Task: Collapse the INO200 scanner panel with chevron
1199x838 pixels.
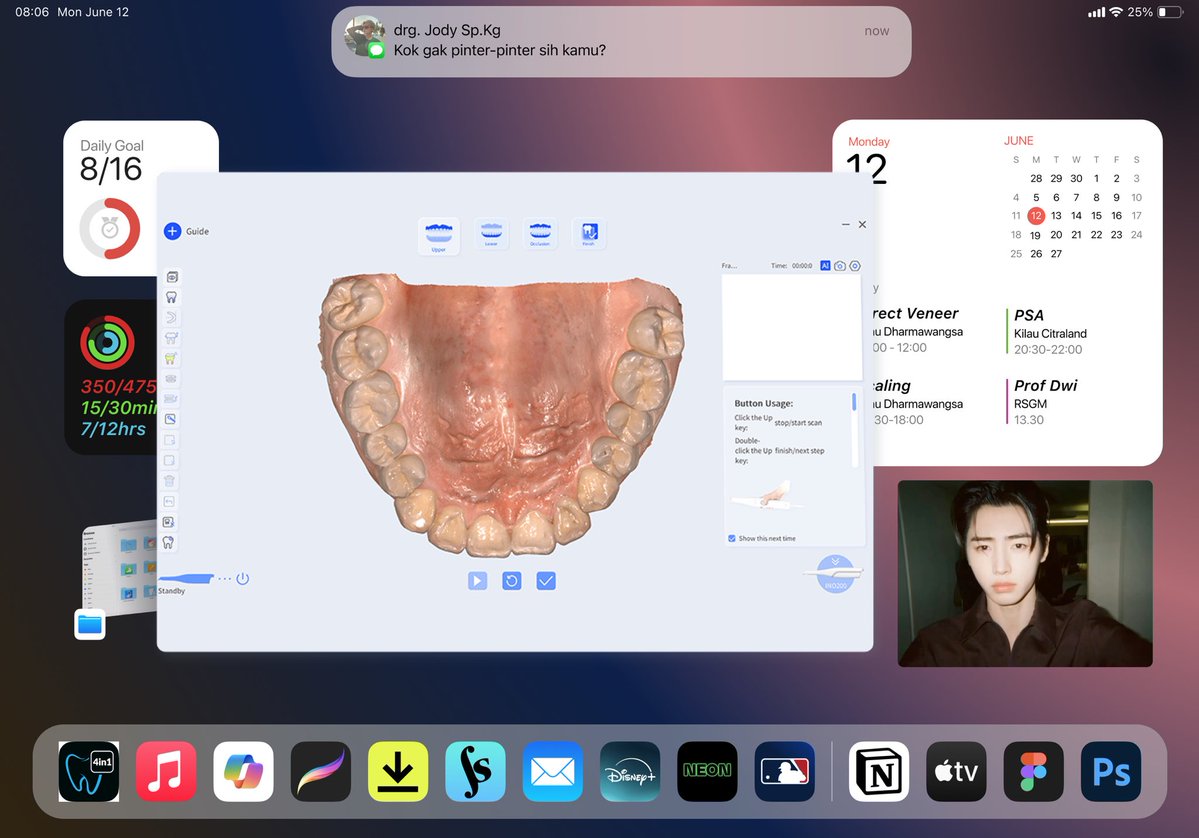Action: [835, 562]
